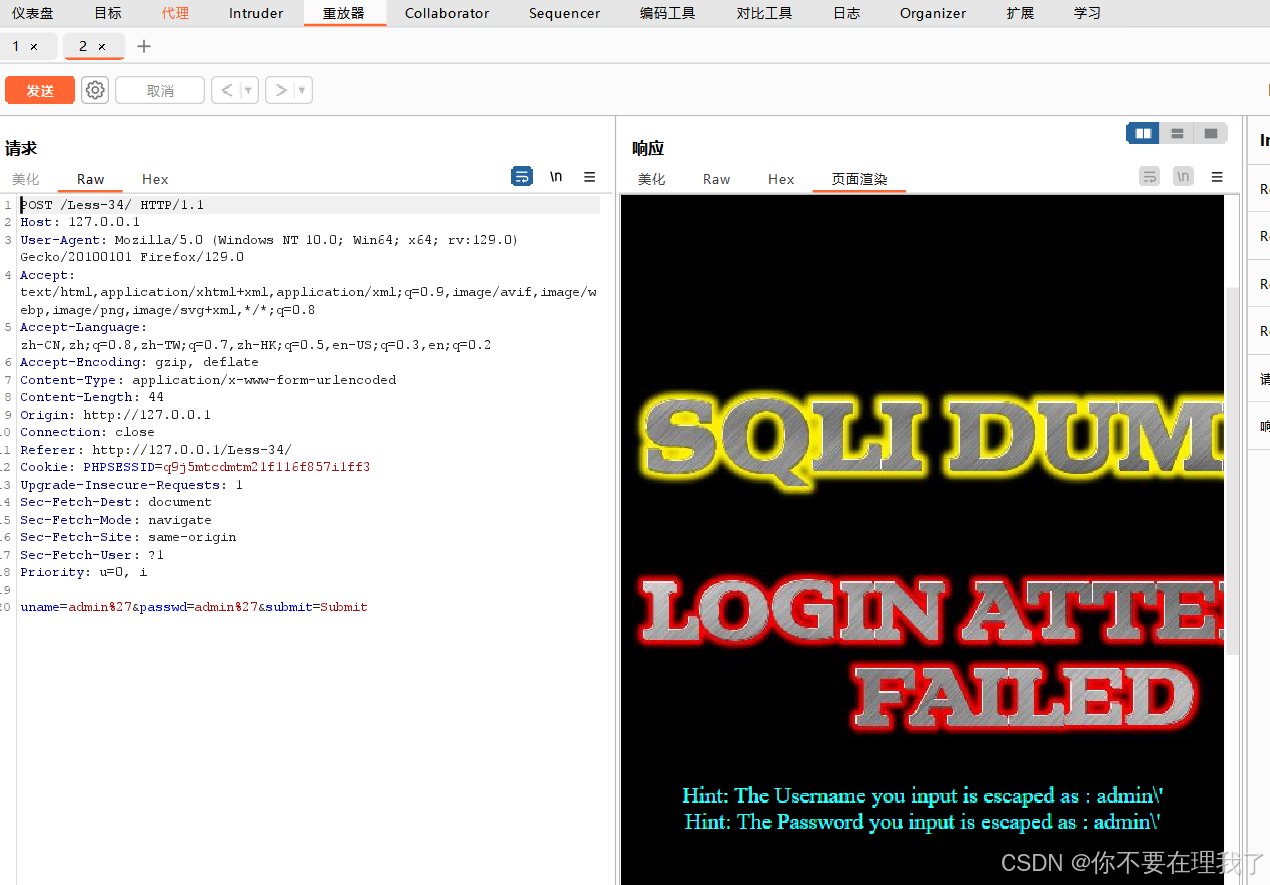The width and height of the screenshot is (1270, 885).
Task: Click the Upgrade-Insecure-Requests header
Action: point(131,485)
